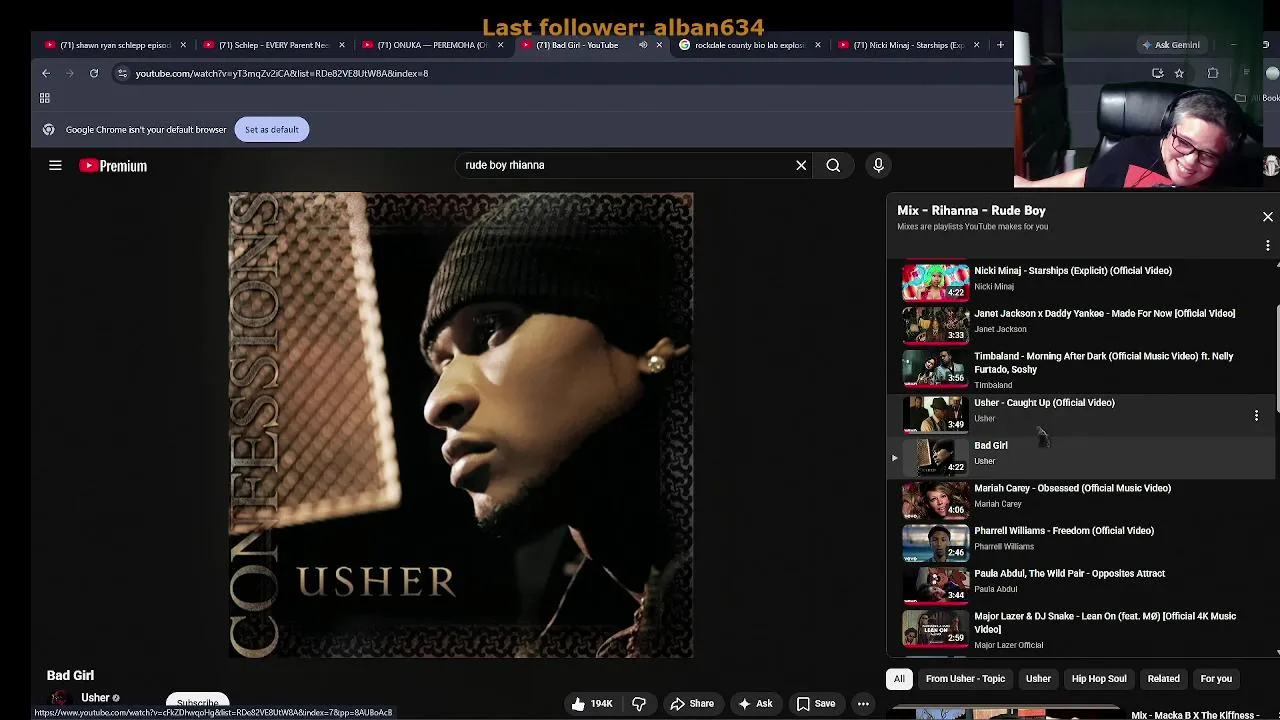Open the mix playlist options menu
Viewport: 1280px width, 720px height.
(x=1267, y=245)
